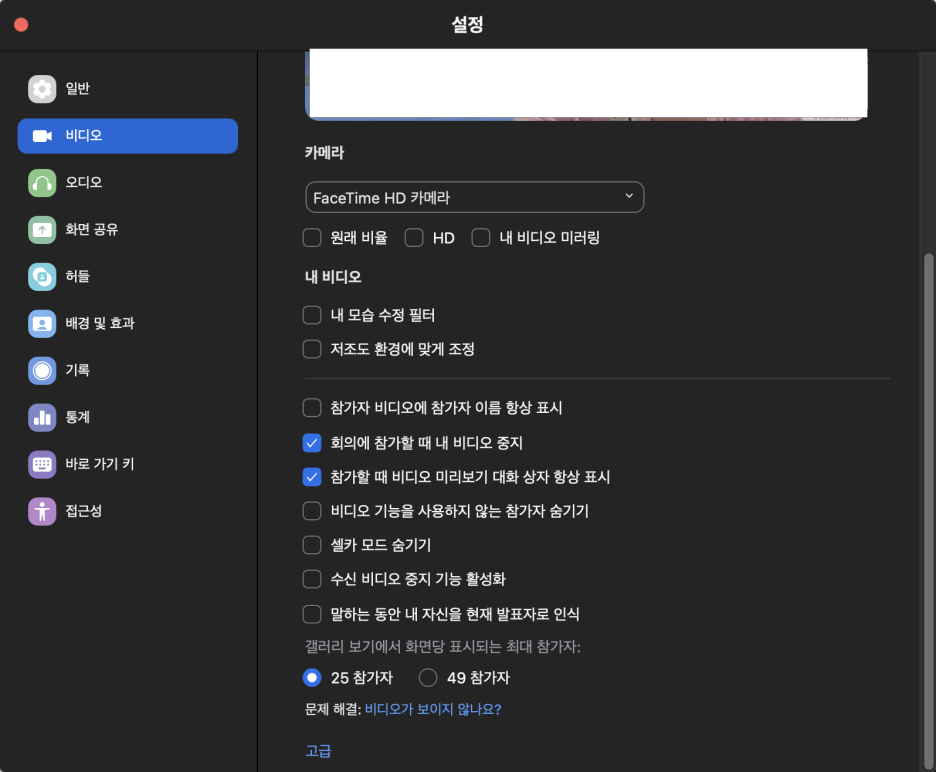
Task: Open the 허들 icon
Action: coord(42,277)
